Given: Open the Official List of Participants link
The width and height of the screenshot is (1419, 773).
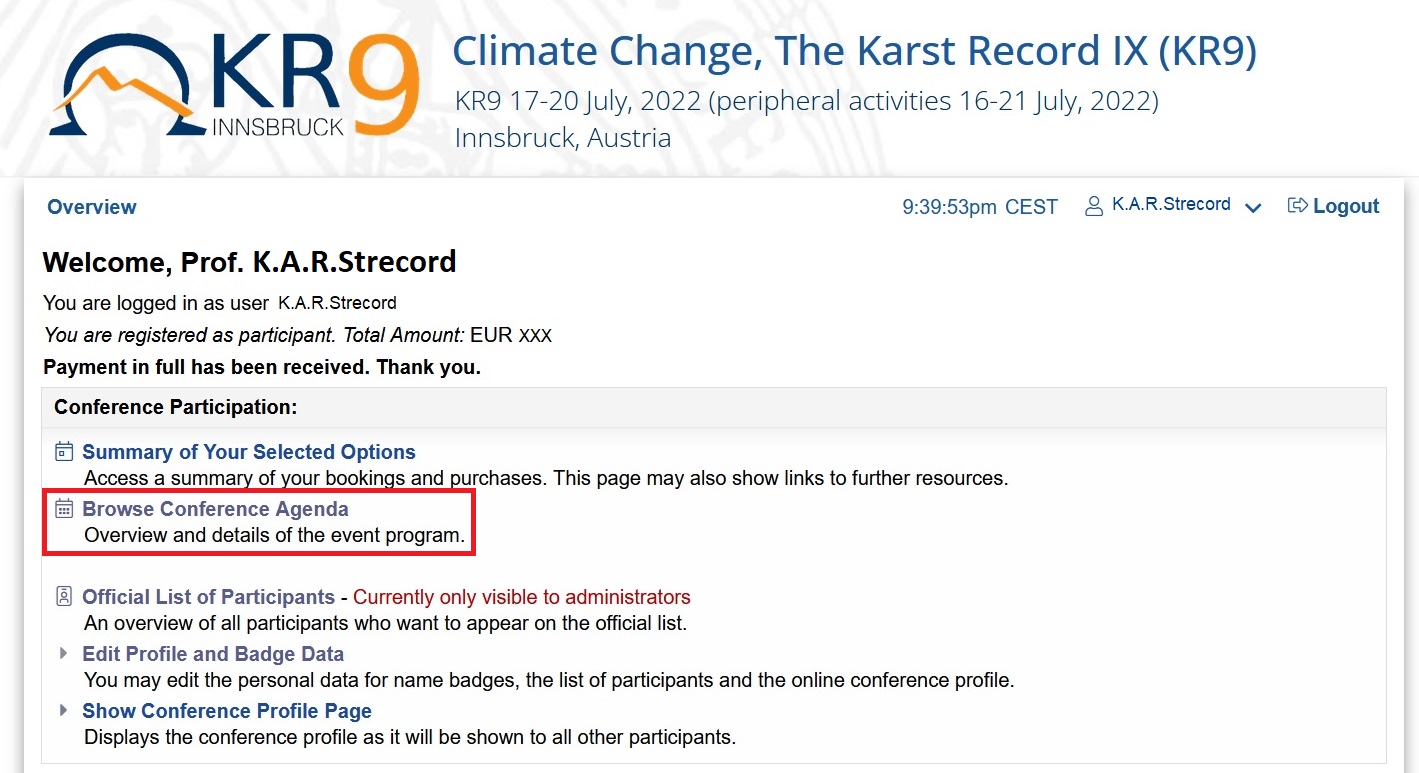Looking at the screenshot, I should coord(208,597).
